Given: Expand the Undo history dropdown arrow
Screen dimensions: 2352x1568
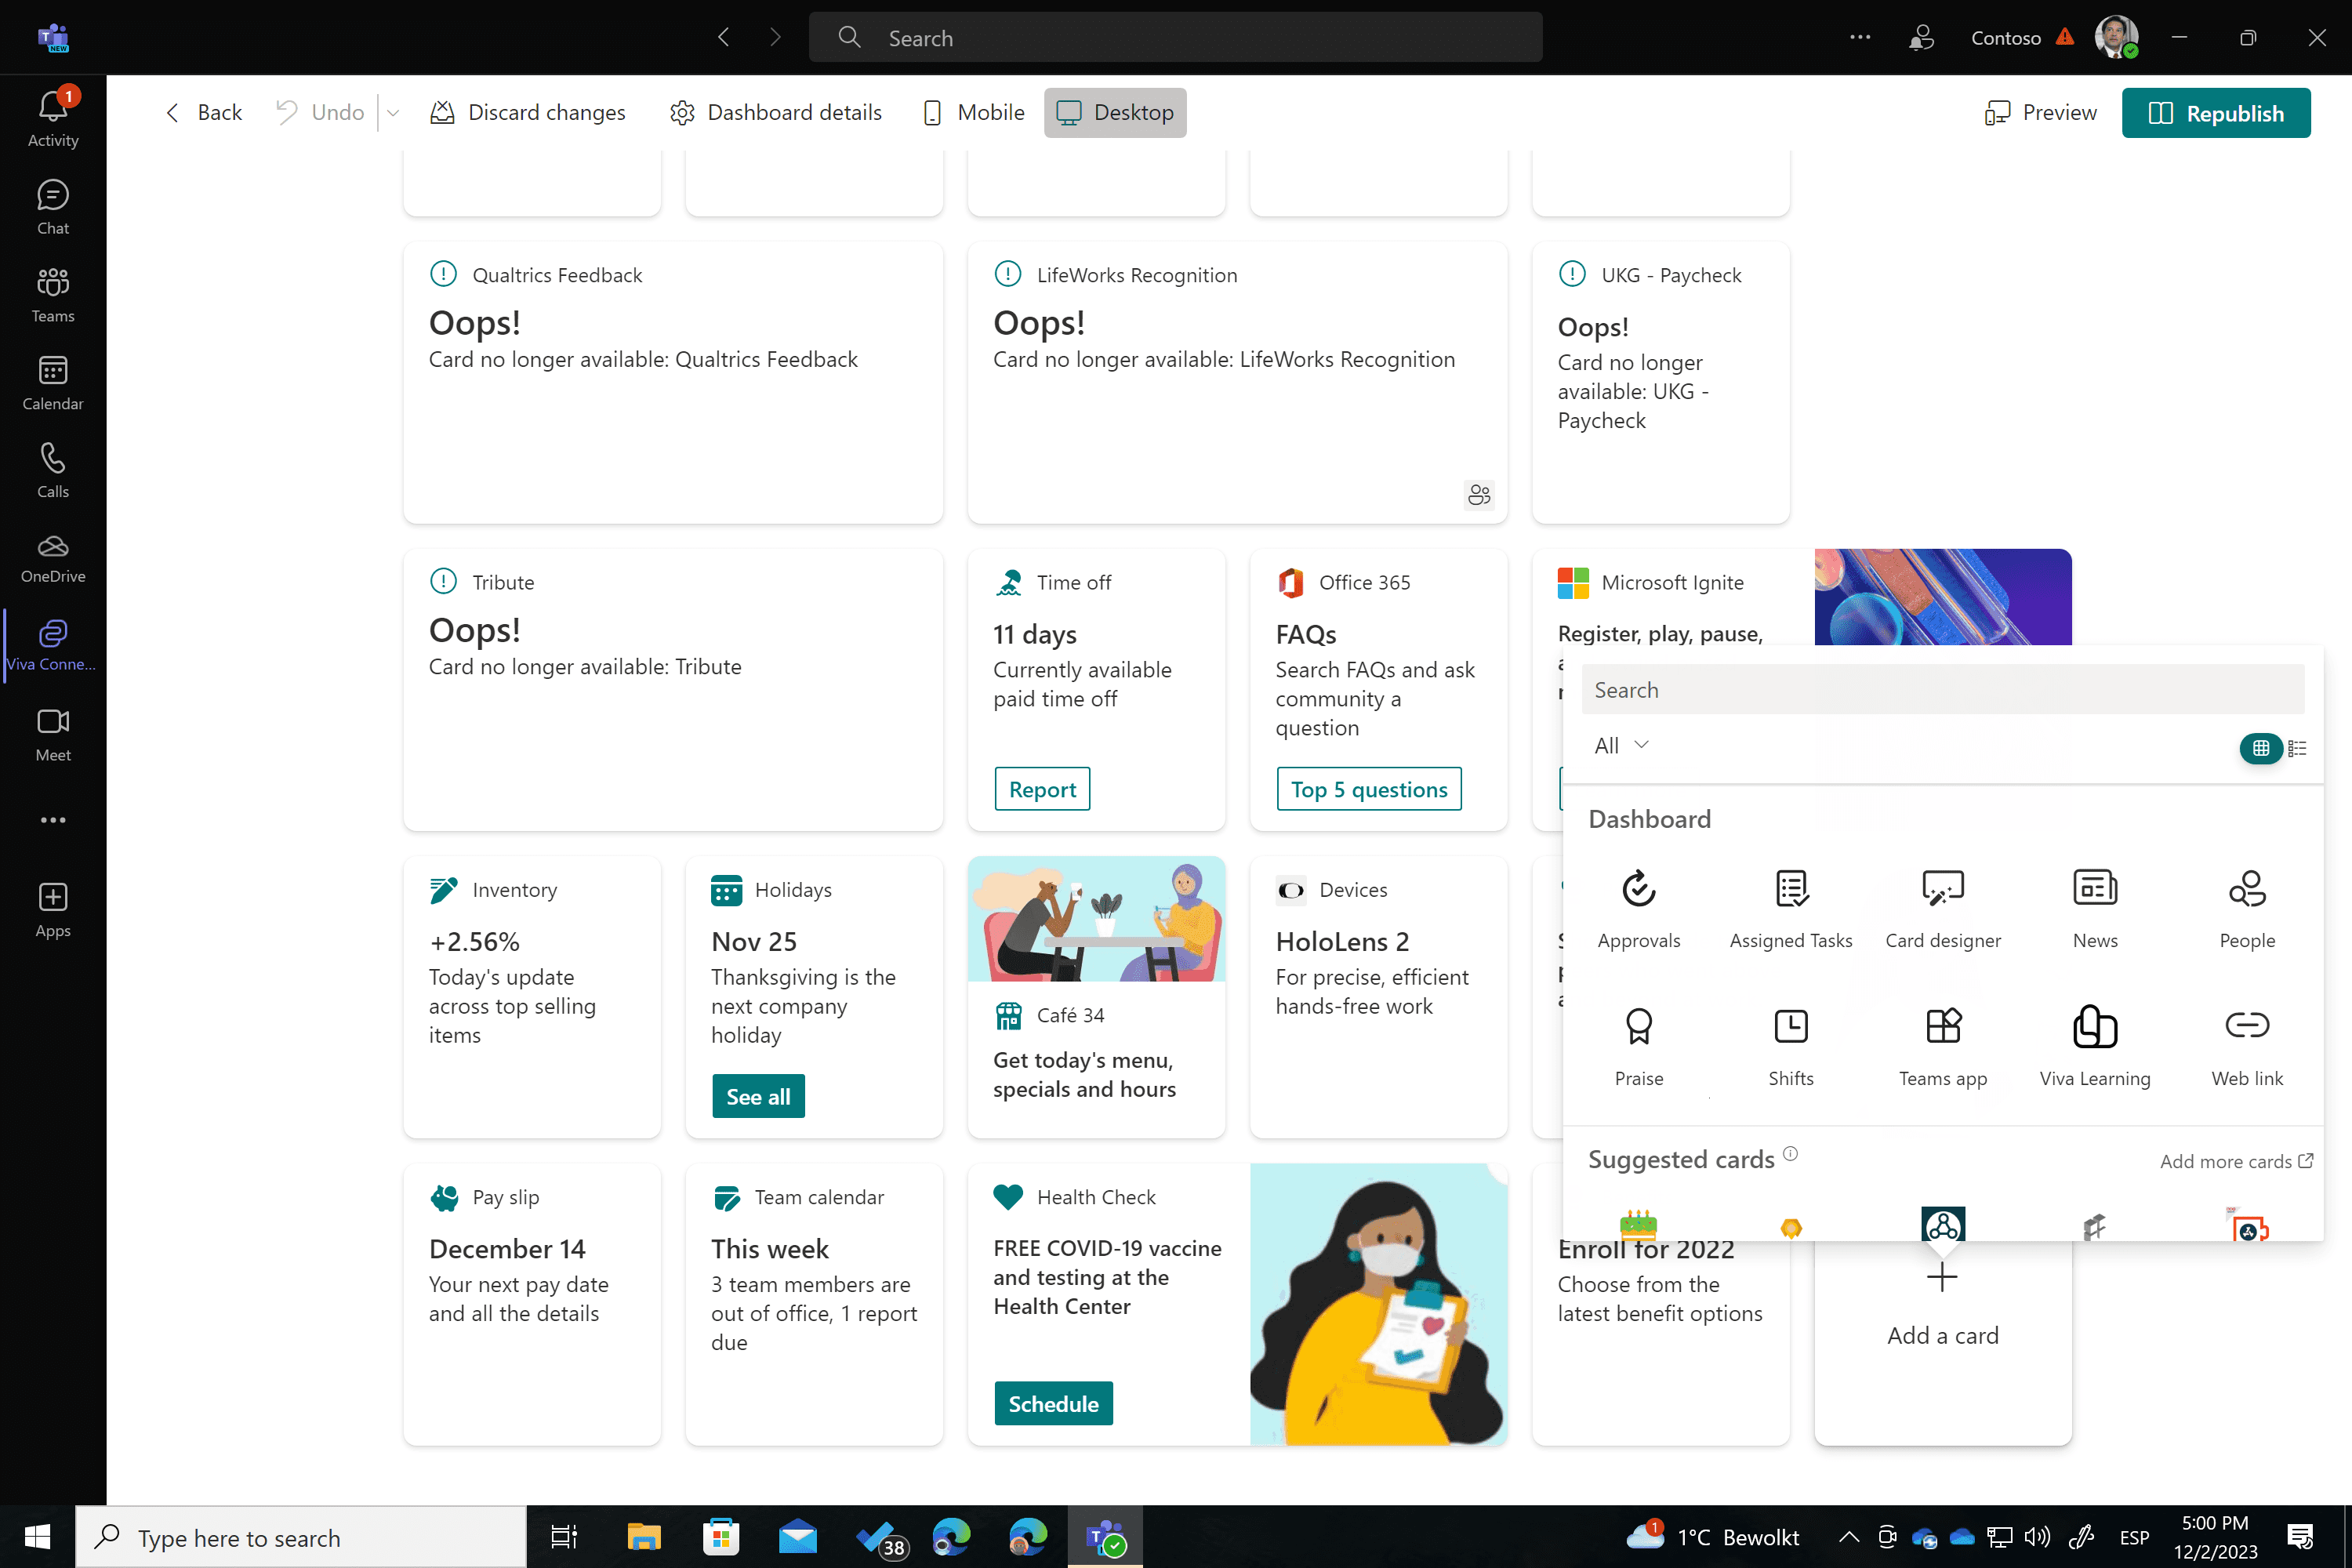Looking at the screenshot, I should [x=393, y=113].
